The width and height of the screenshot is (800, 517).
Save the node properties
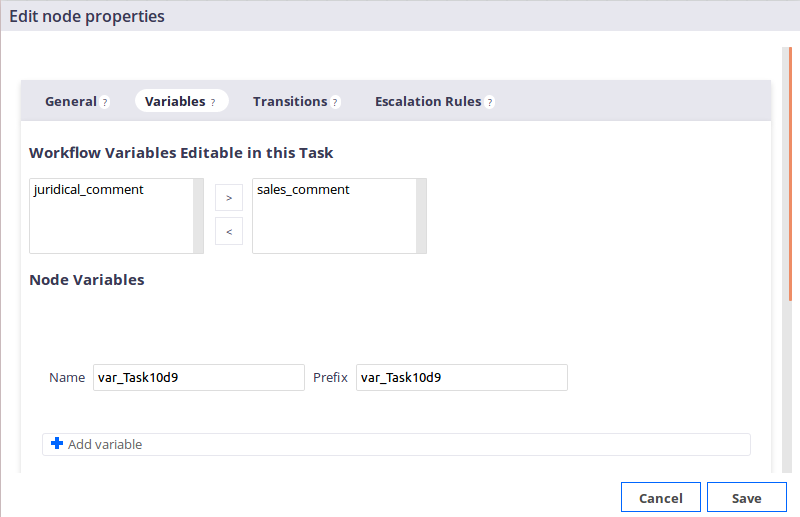(x=746, y=497)
